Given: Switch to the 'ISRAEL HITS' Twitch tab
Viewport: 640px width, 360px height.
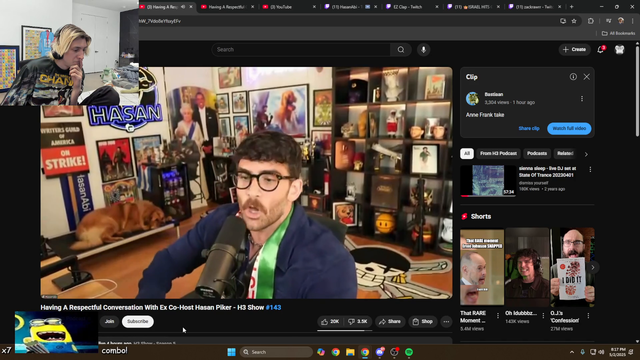Looking at the screenshot, I should [472, 7].
